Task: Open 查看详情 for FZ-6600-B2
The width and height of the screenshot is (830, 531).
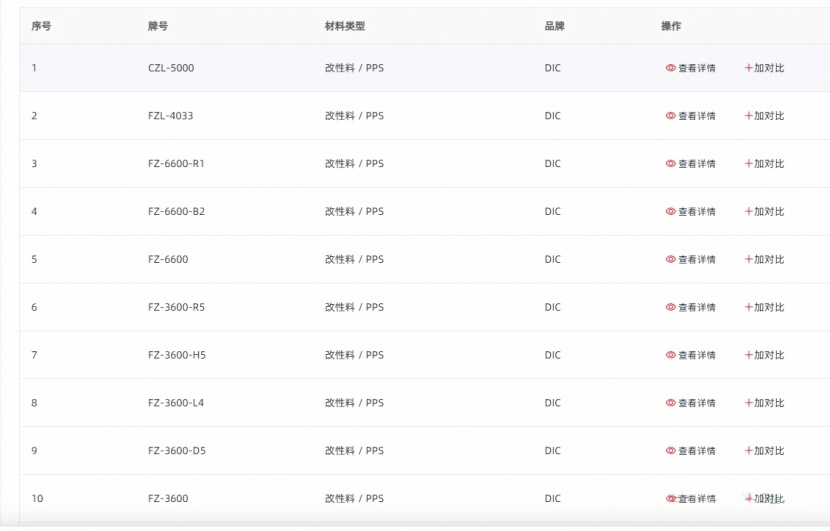Action: 690,211
